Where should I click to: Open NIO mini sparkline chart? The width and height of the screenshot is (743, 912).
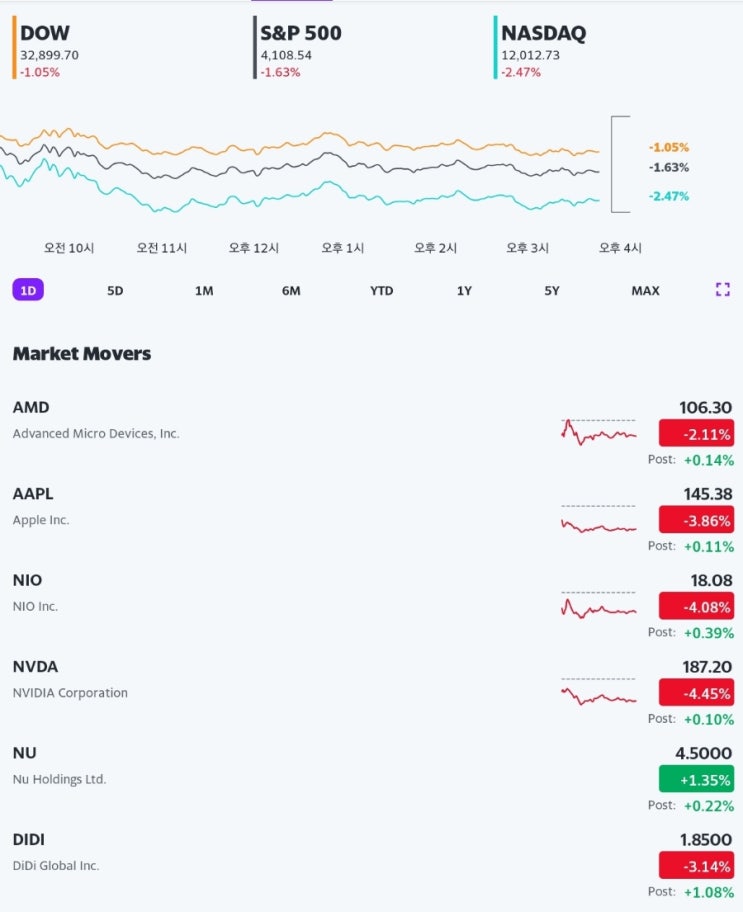[x=599, y=605]
